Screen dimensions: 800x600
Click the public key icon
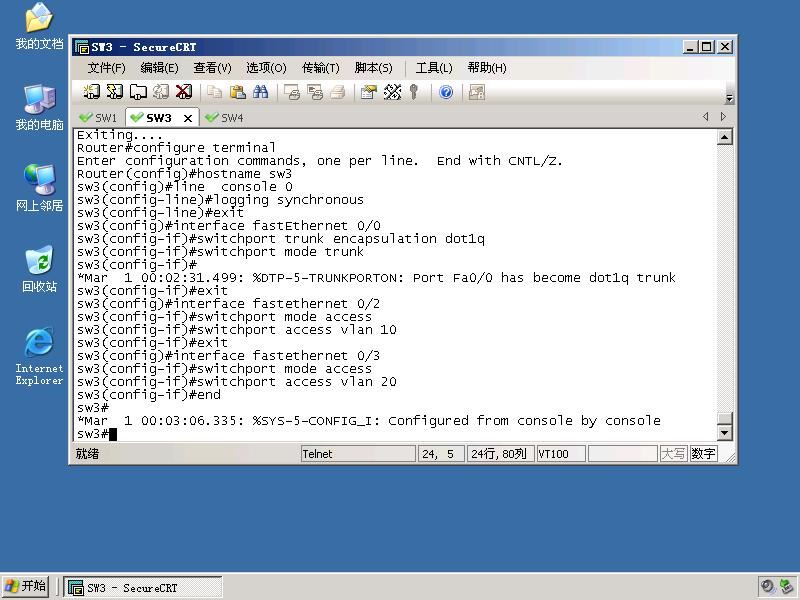point(414,92)
